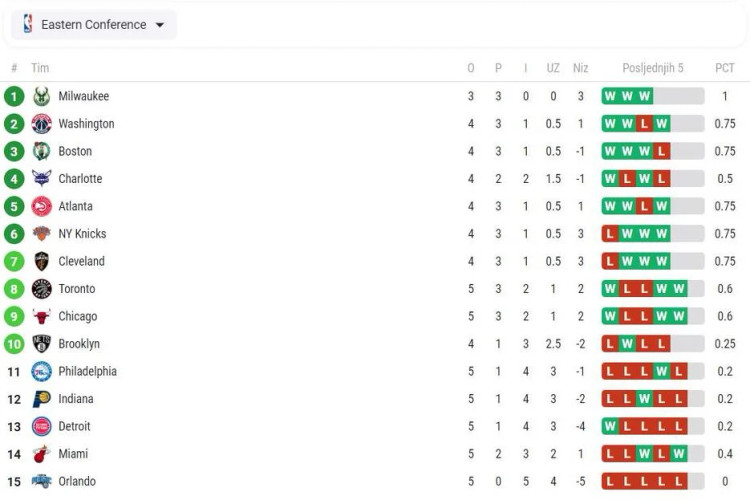
Task: Open the NY Knicks team link
Action: tap(82, 233)
